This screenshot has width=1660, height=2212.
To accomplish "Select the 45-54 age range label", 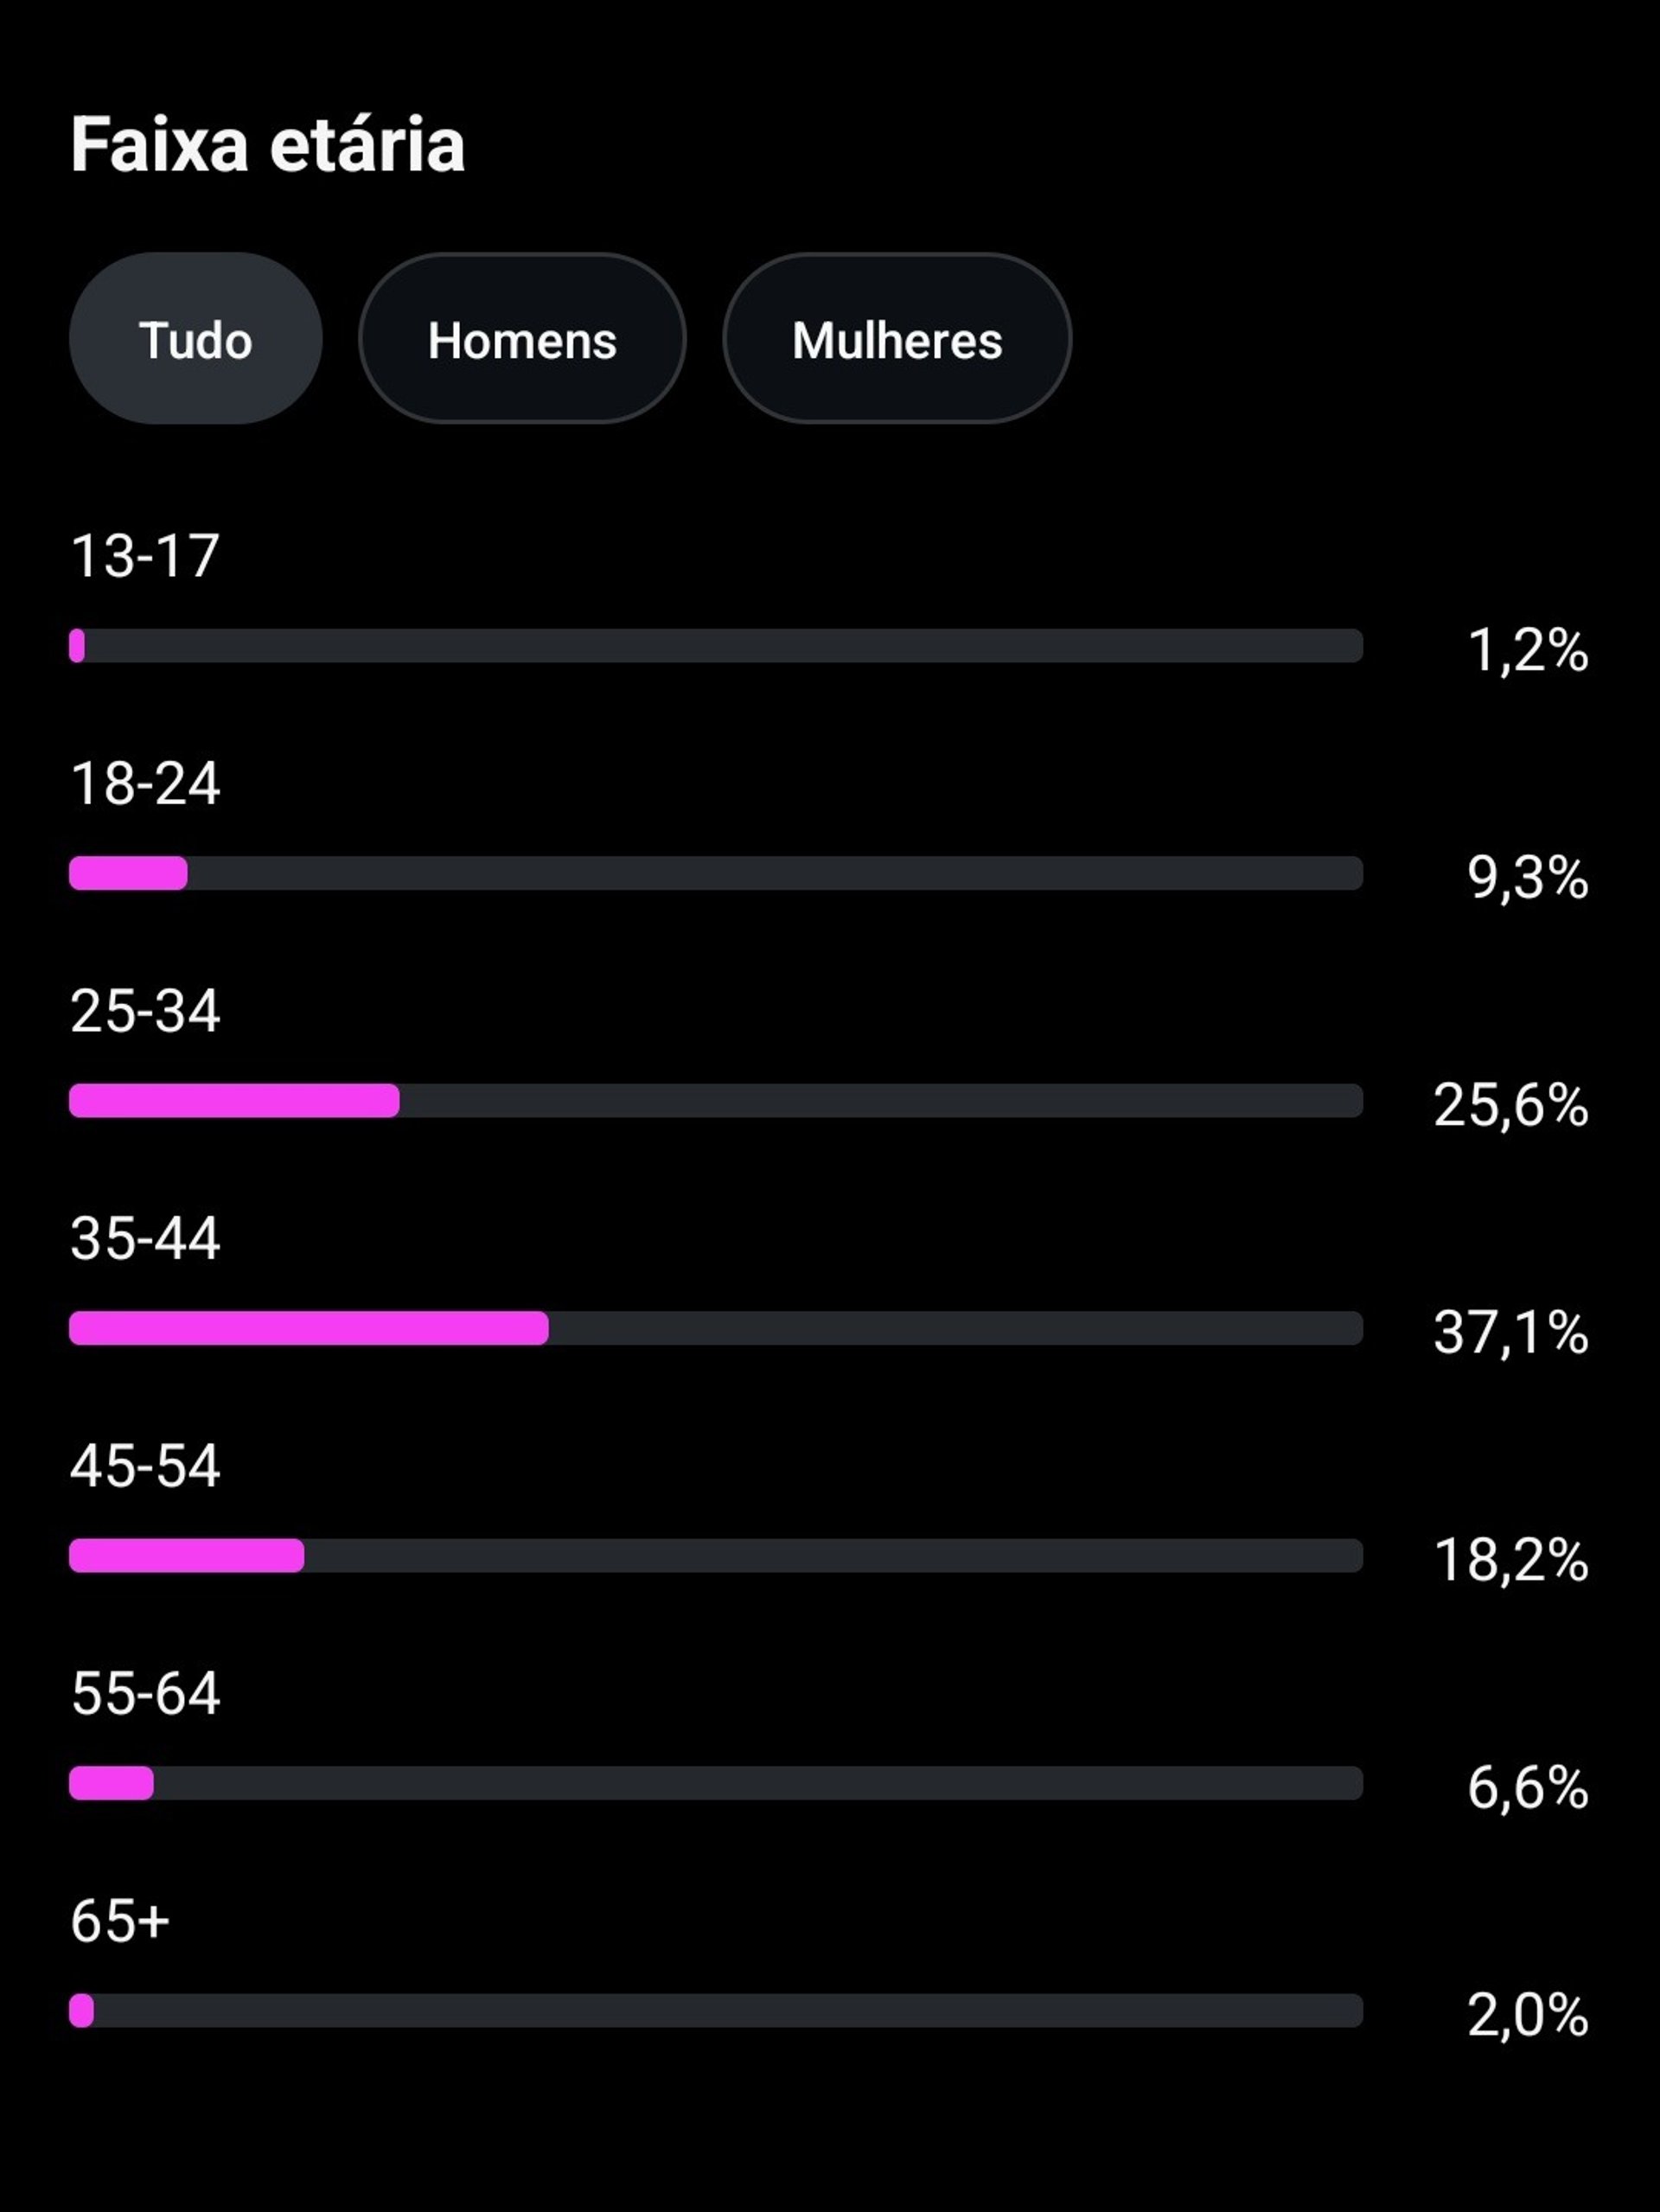I will click(145, 1466).
